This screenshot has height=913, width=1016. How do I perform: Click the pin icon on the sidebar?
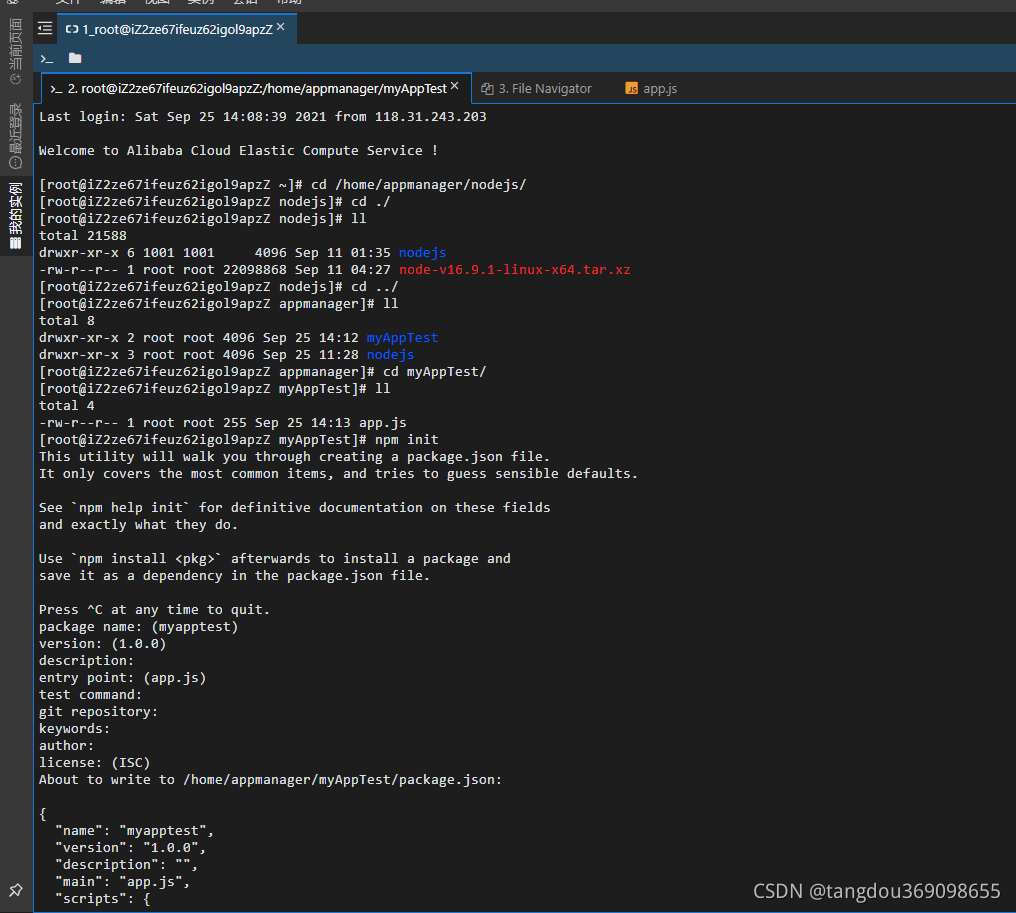click(x=16, y=890)
